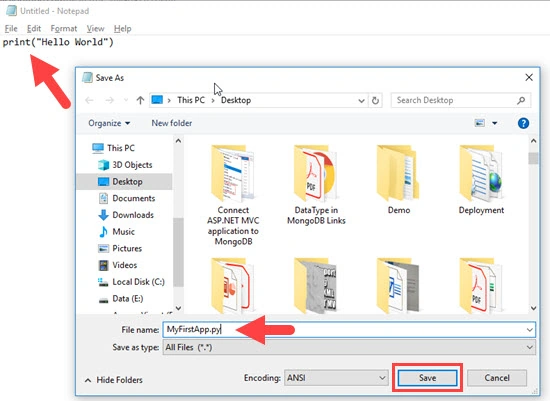Viewport: 550px width, 401px height.
Task: Click New folder in the toolbar
Action: (x=172, y=123)
